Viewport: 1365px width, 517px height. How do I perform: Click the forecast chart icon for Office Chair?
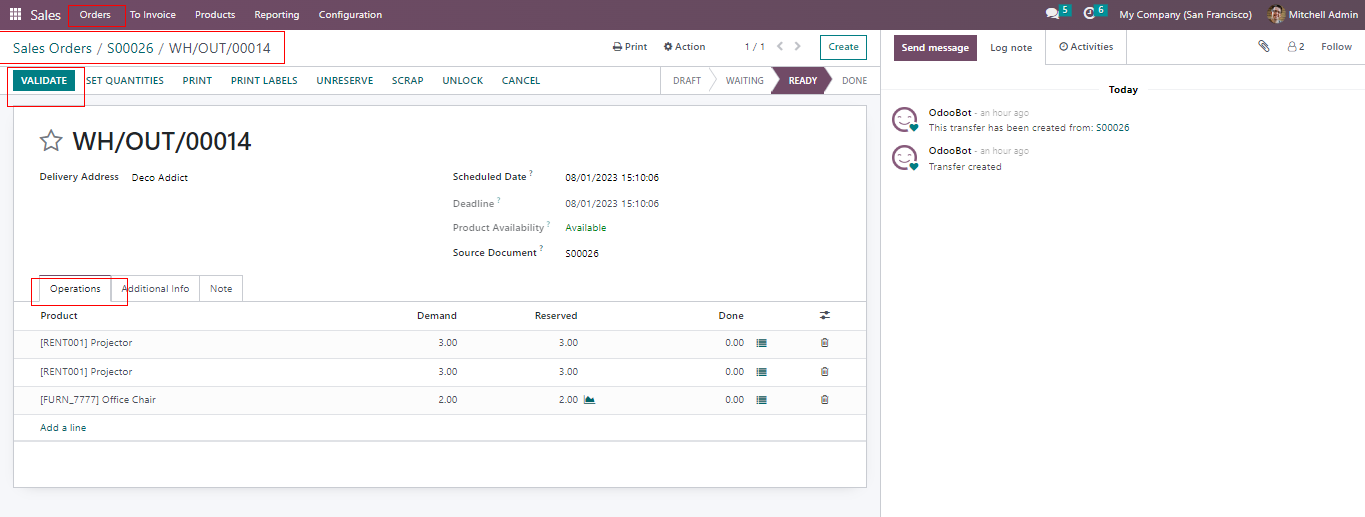(x=590, y=400)
